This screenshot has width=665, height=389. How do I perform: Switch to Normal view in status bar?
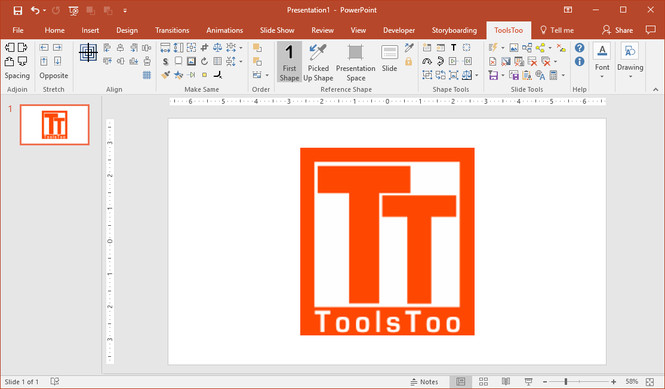tap(461, 381)
